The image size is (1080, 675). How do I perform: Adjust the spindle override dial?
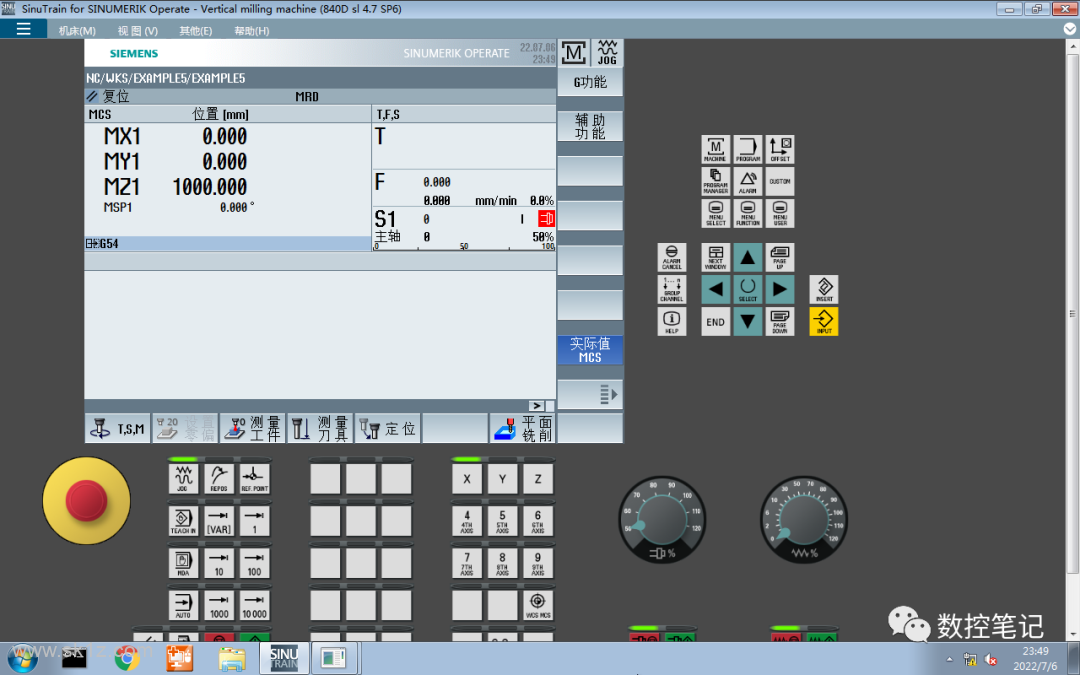[x=663, y=521]
